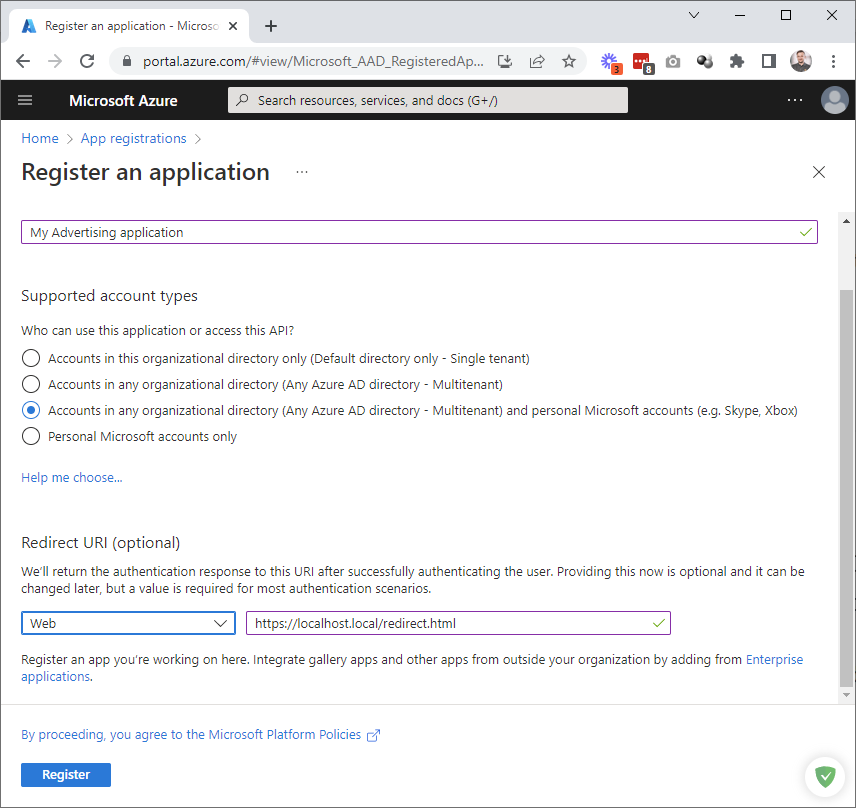Select Multitenant organizational directory only option

click(x=31, y=384)
